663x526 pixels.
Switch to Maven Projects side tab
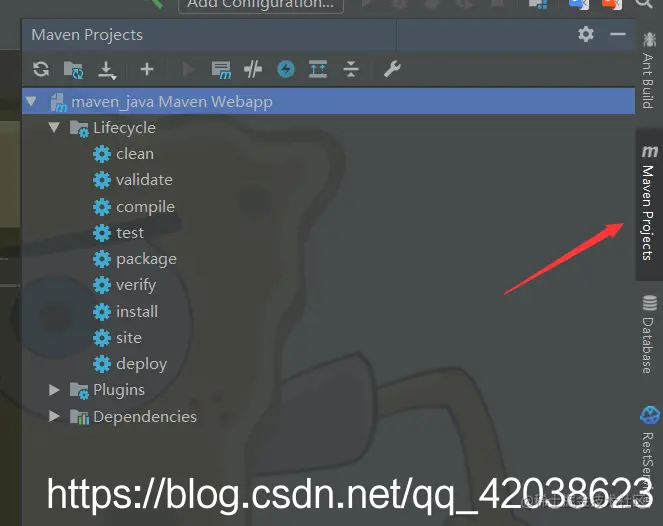(x=649, y=204)
